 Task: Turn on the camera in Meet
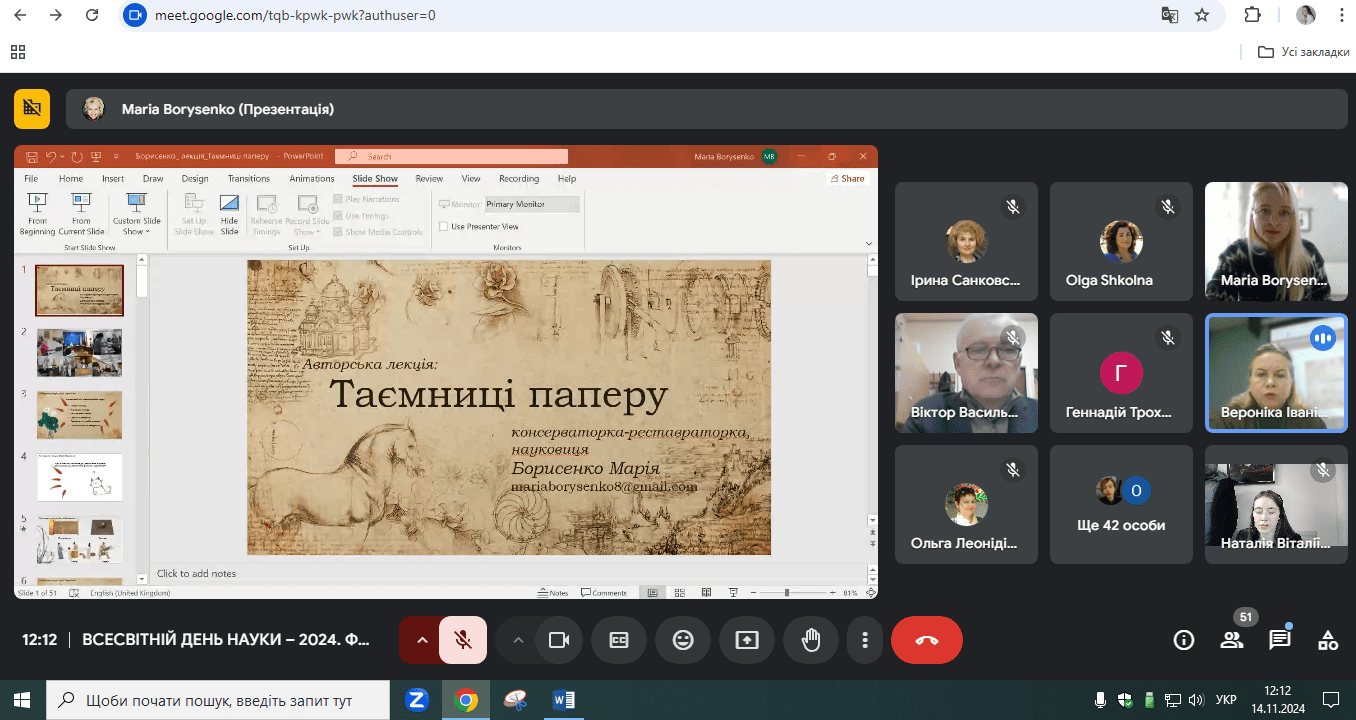pyautogui.click(x=559, y=640)
